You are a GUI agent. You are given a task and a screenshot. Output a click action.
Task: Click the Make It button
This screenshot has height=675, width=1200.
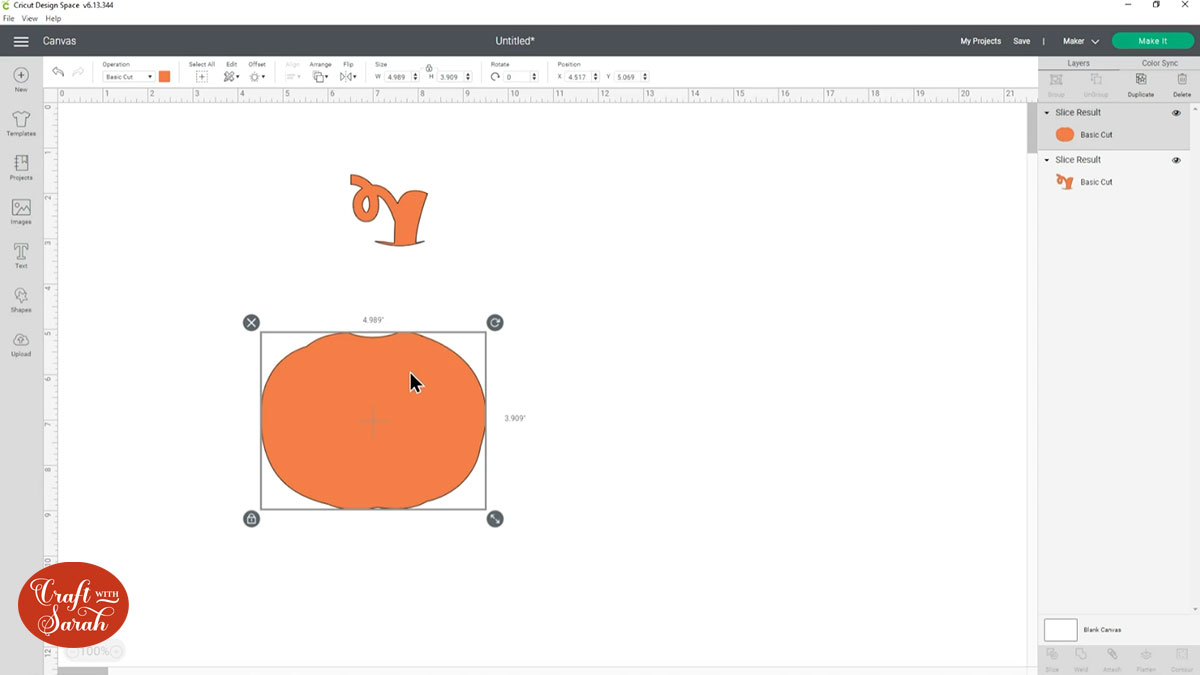[x=1152, y=41]
